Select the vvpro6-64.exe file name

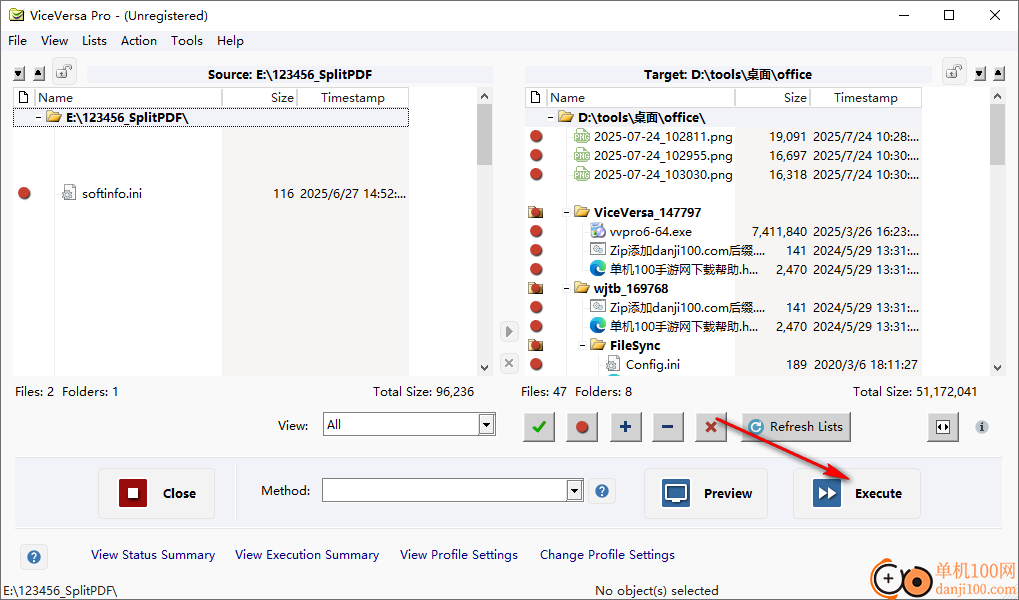(x=651, y=231)
